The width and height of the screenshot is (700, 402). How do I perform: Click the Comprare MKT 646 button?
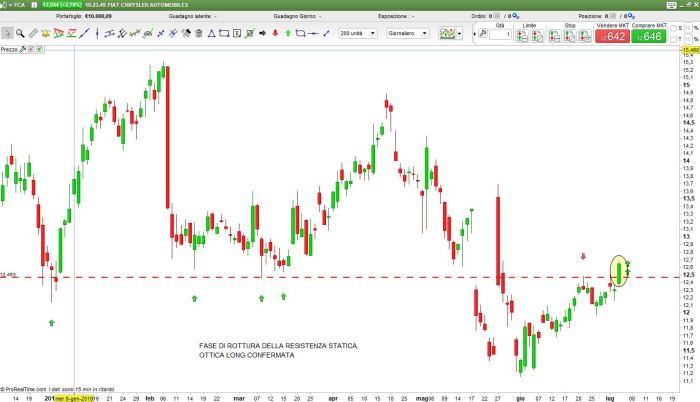tap(649, 36)
